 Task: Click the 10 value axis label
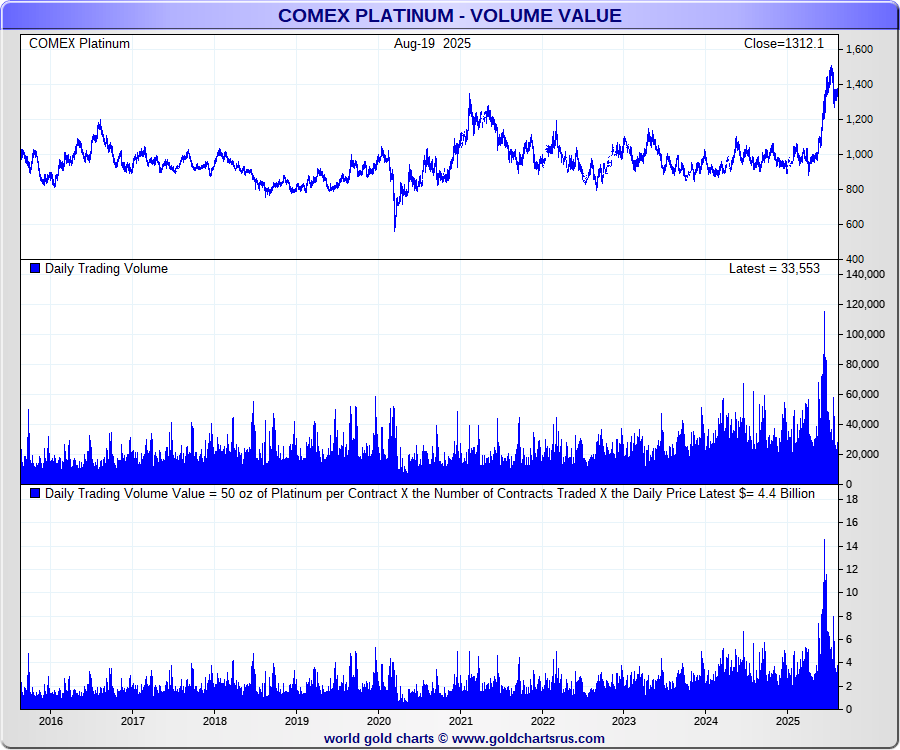click(x=852, y=592)
